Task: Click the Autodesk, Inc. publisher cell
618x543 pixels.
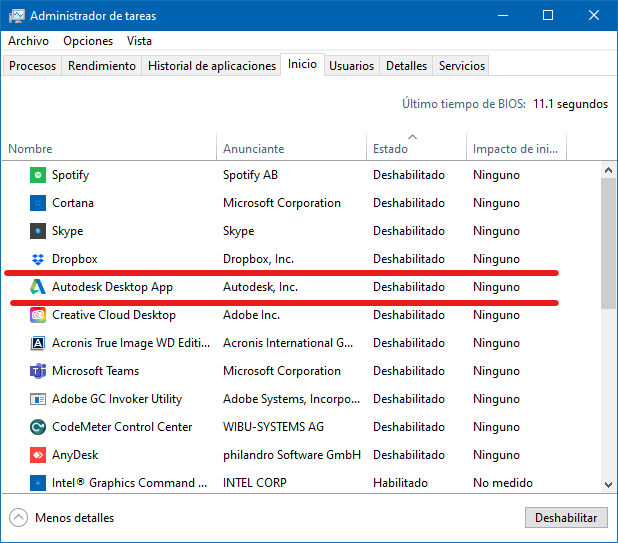Action: point(261,287)
